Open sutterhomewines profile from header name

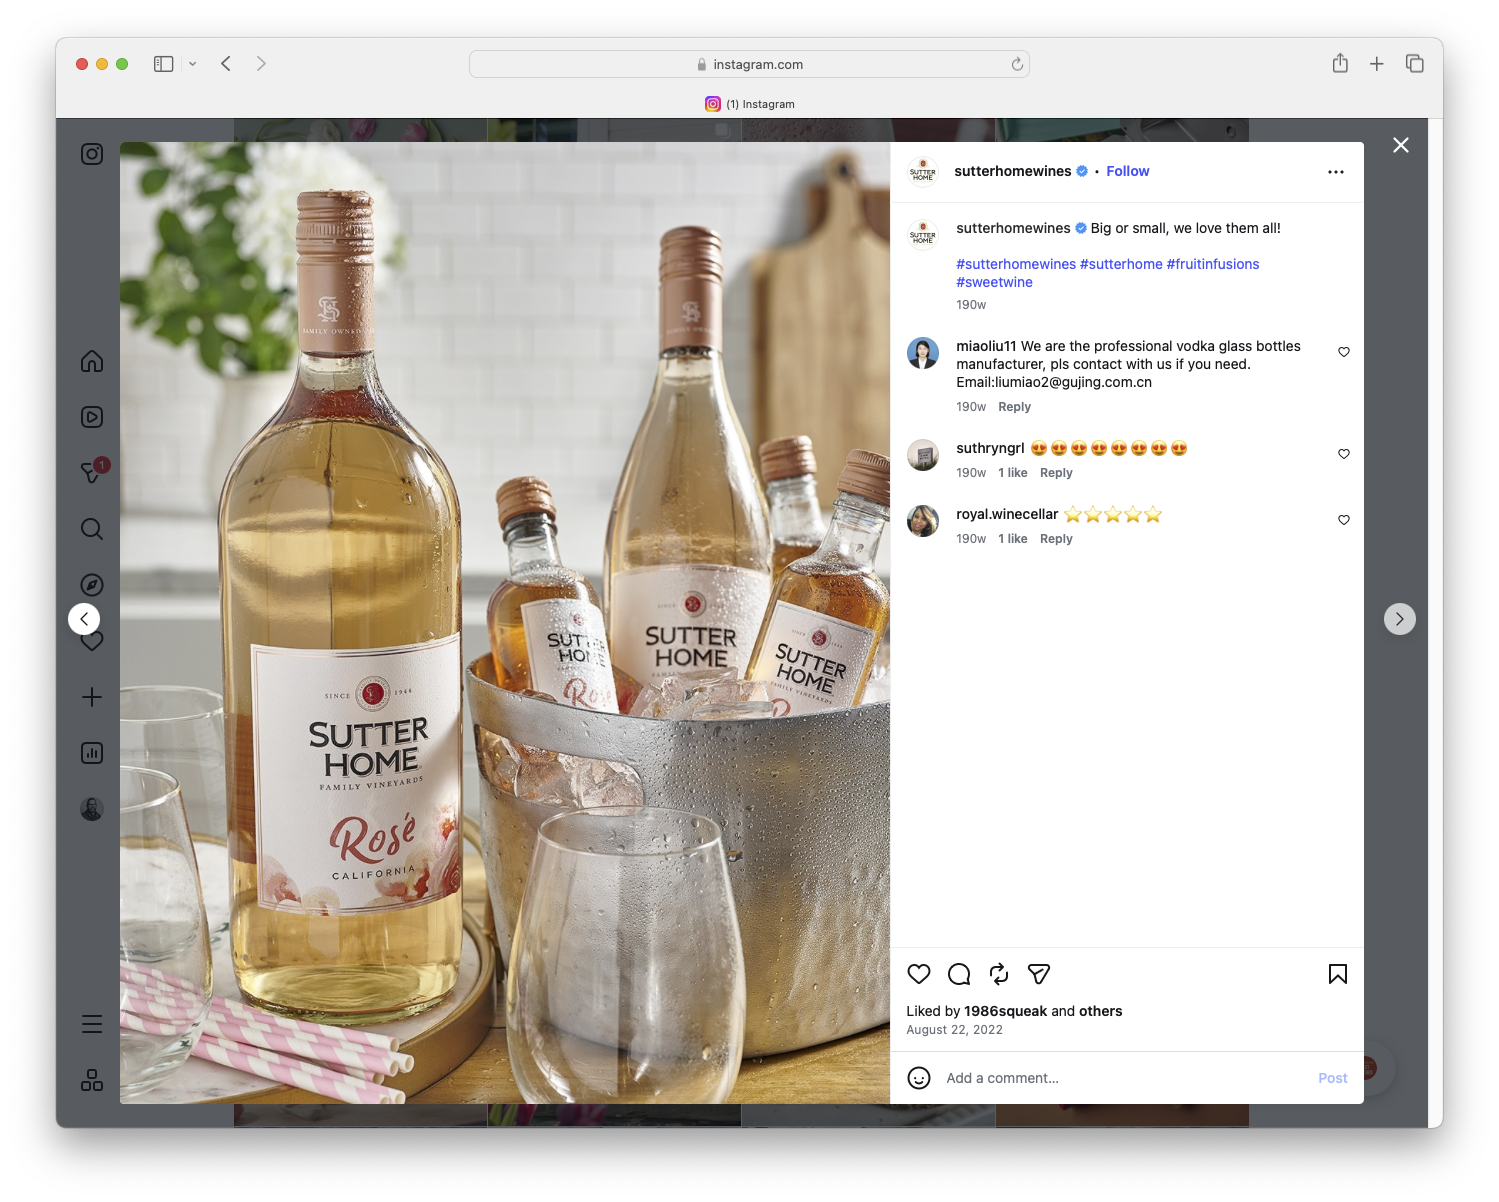(x=1013, y=171)
